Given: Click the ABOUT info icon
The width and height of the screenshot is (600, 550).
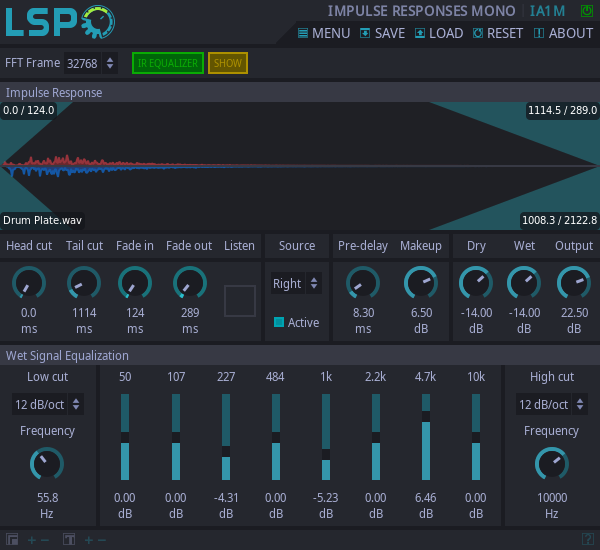Looking at the screenshot, I should pyautogui.click(x=539, y=33).
